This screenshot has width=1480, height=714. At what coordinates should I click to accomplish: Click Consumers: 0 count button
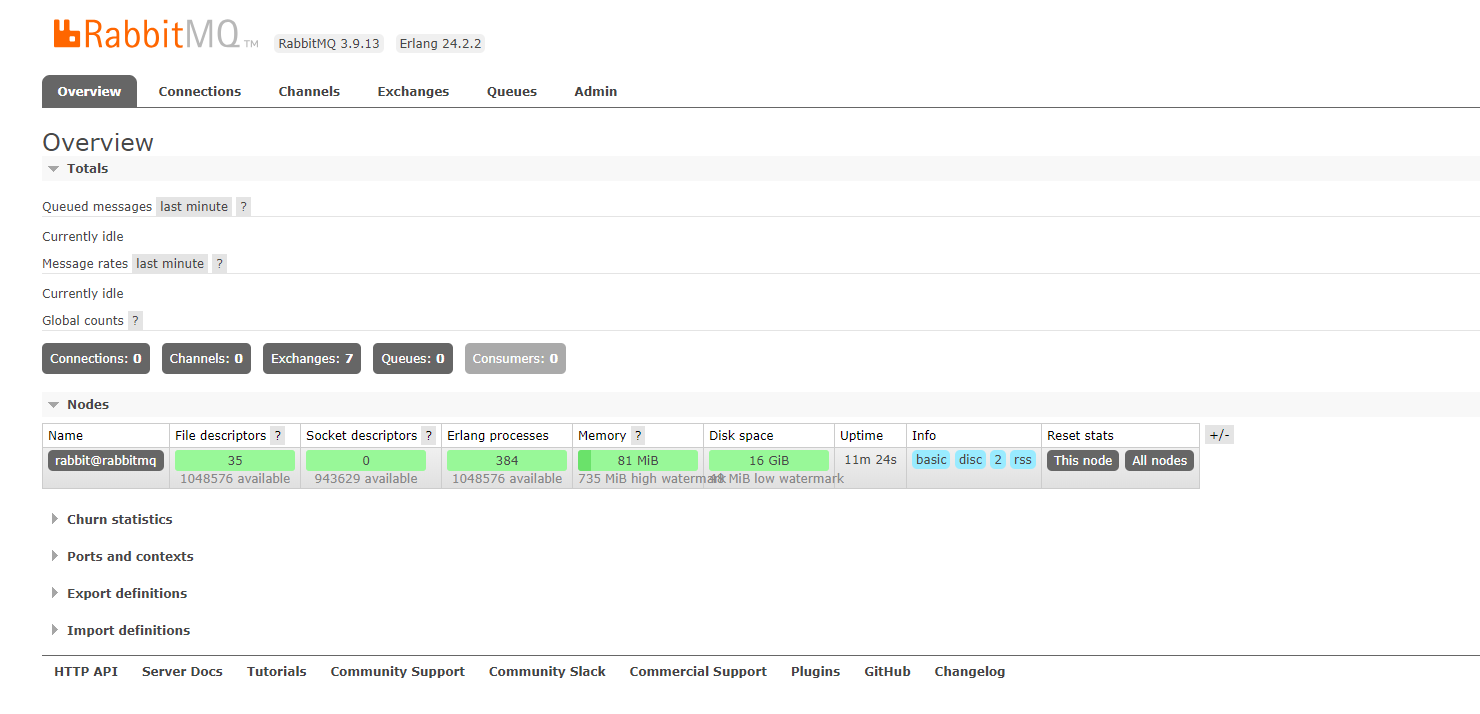pyautogui.click(x=515, y=359)
